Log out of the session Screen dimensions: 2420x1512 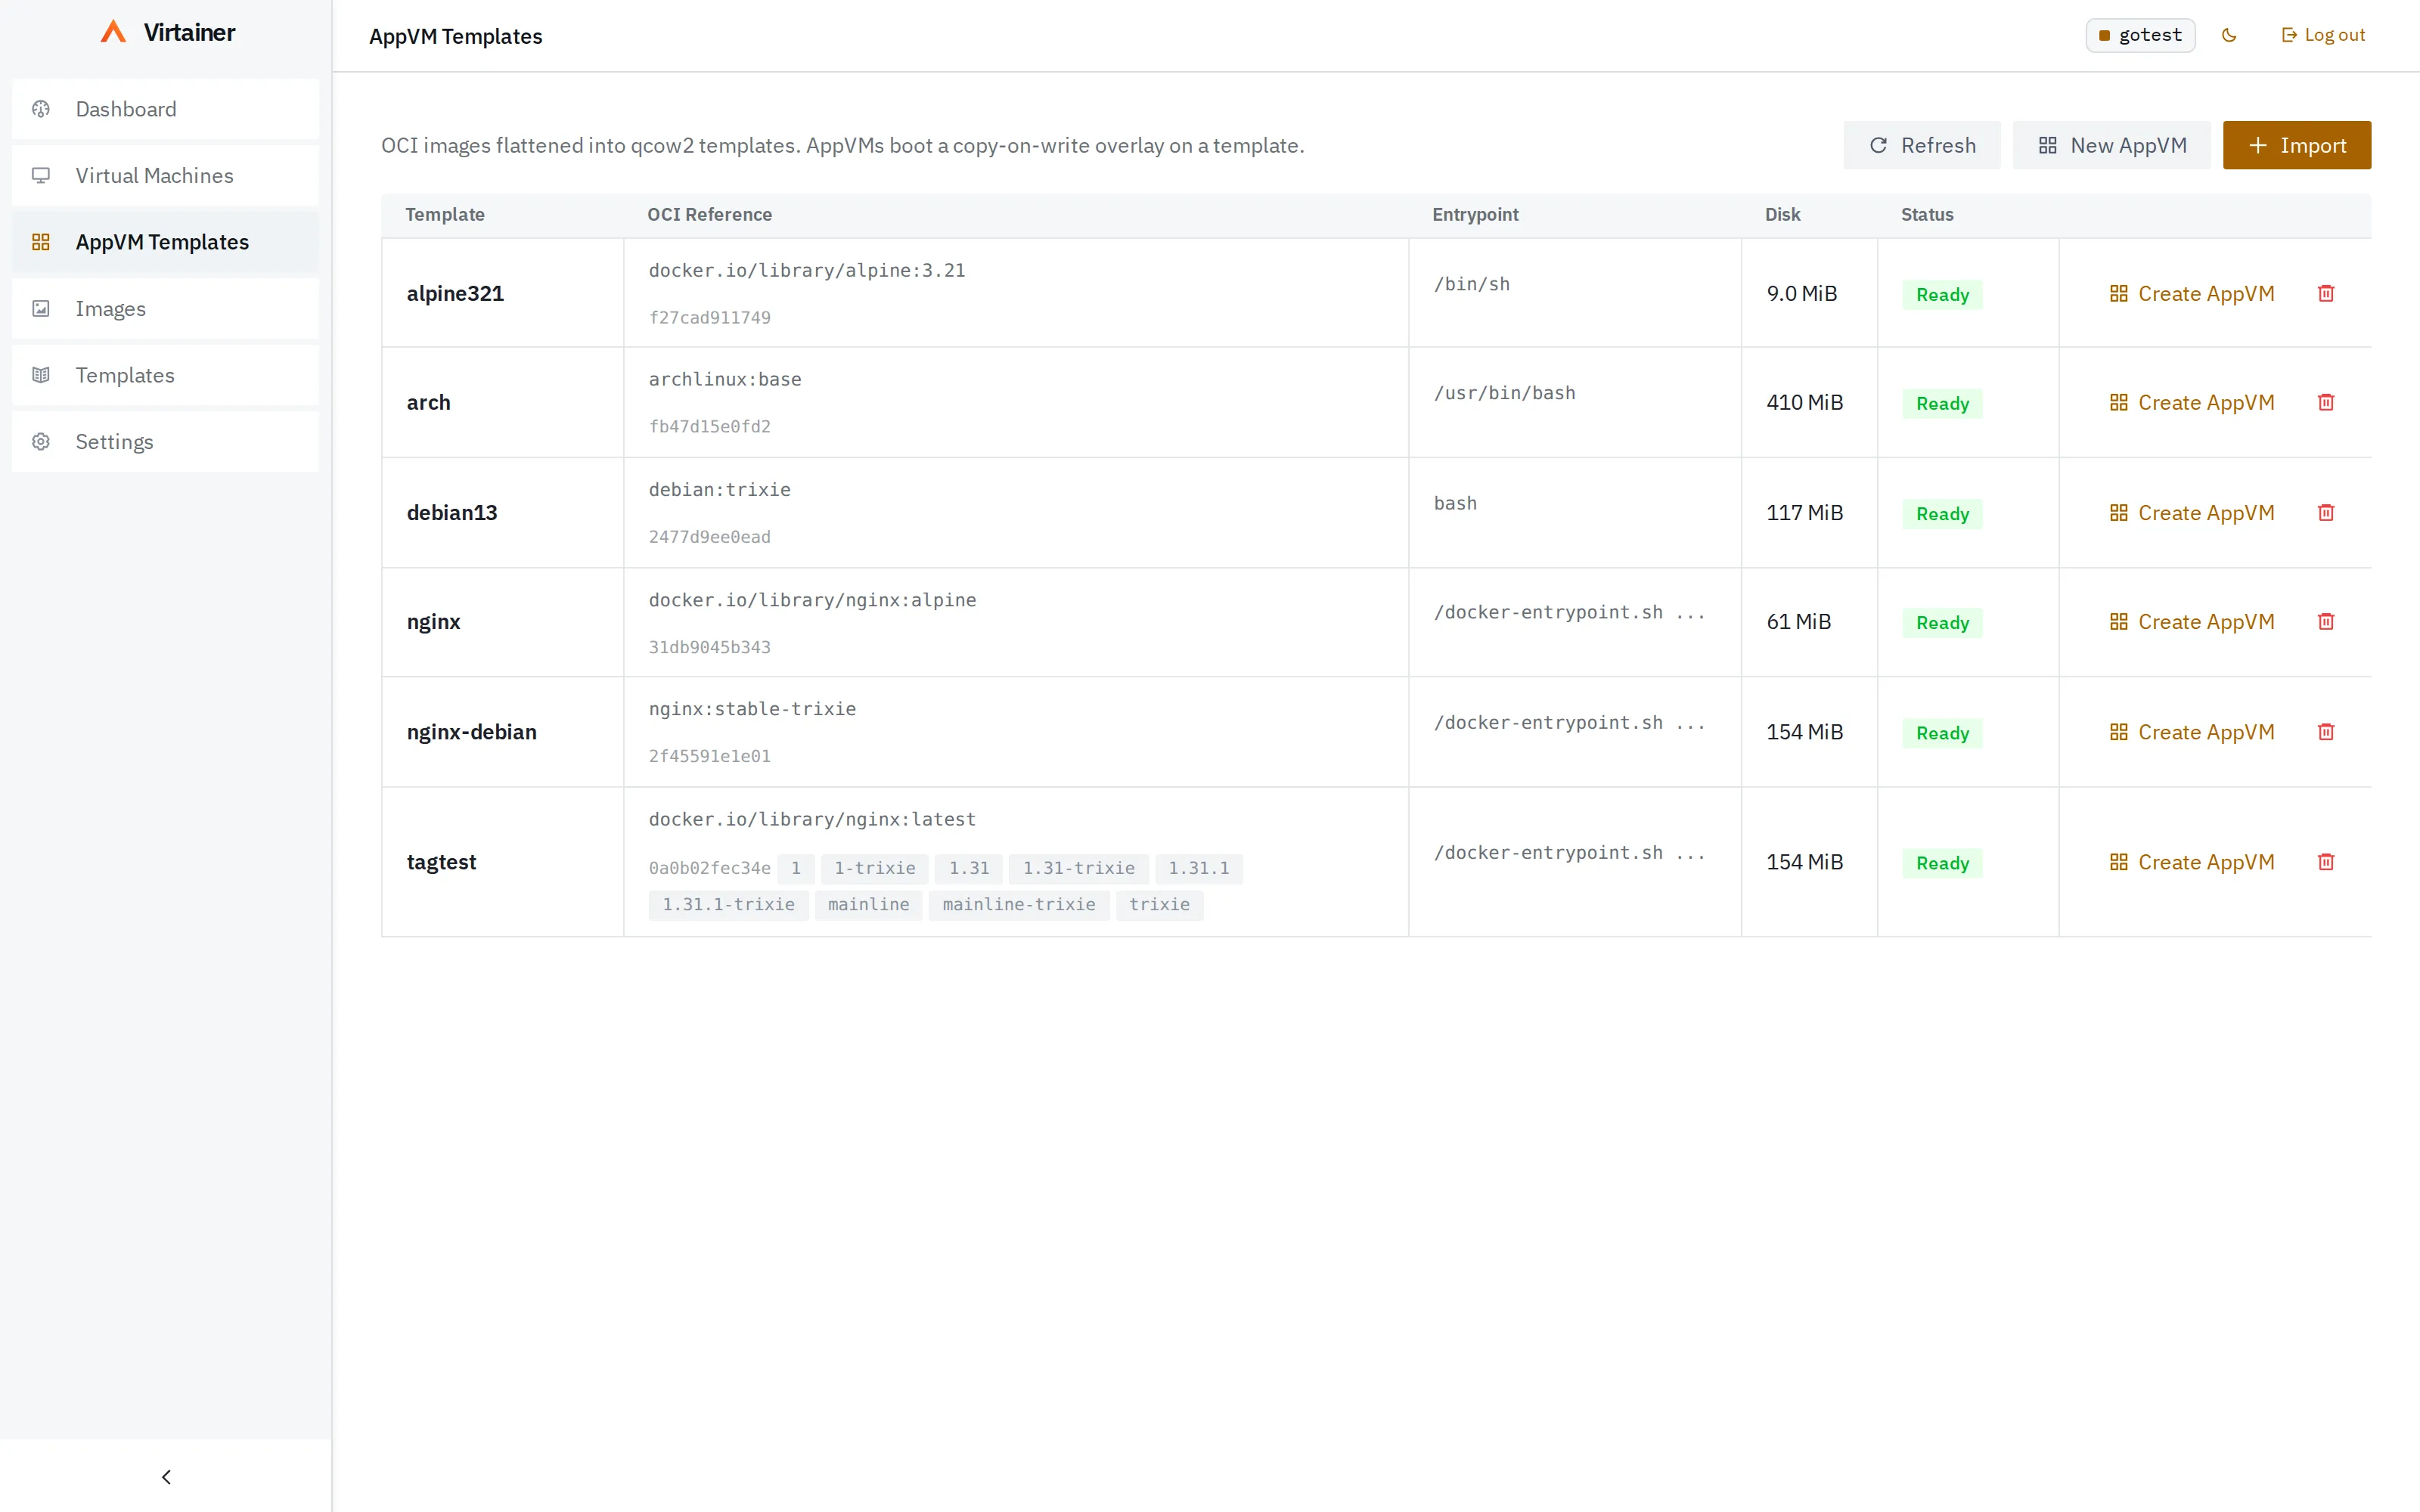pos(2323,35)
